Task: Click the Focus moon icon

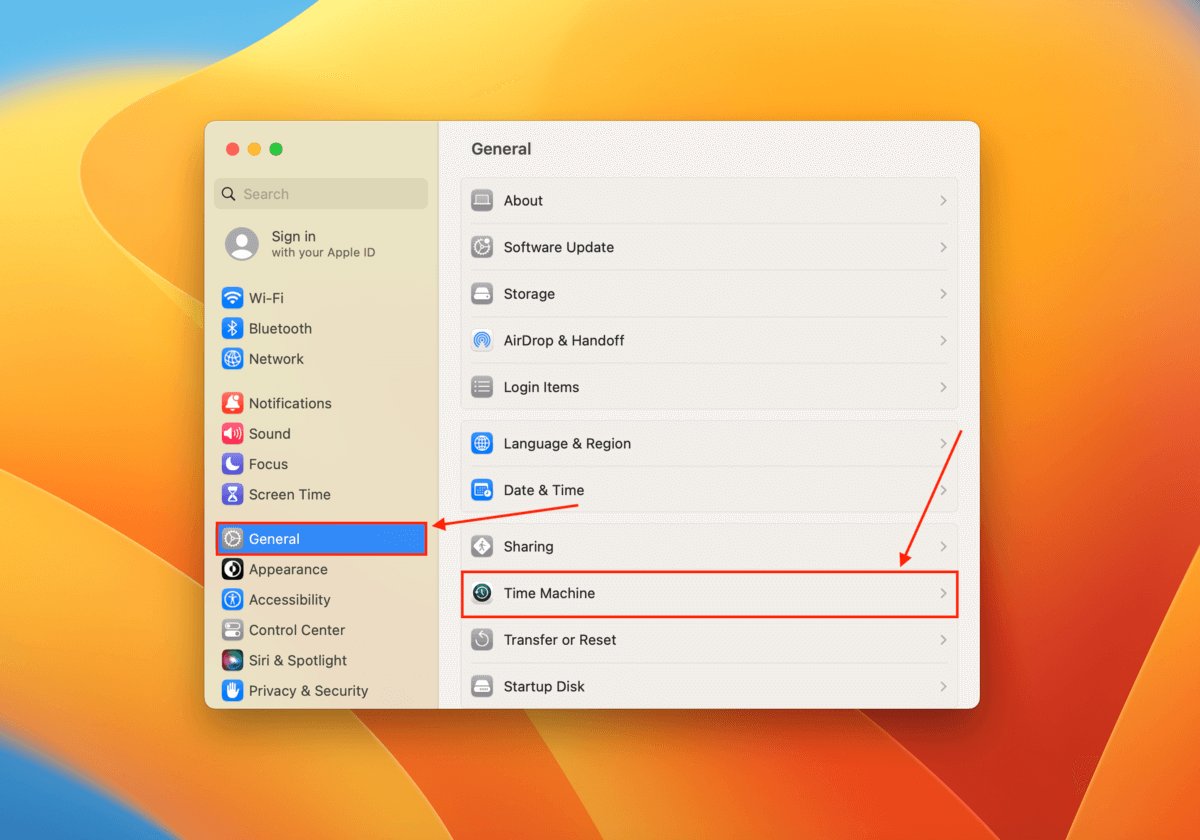Action: click(x=233, y=464)
